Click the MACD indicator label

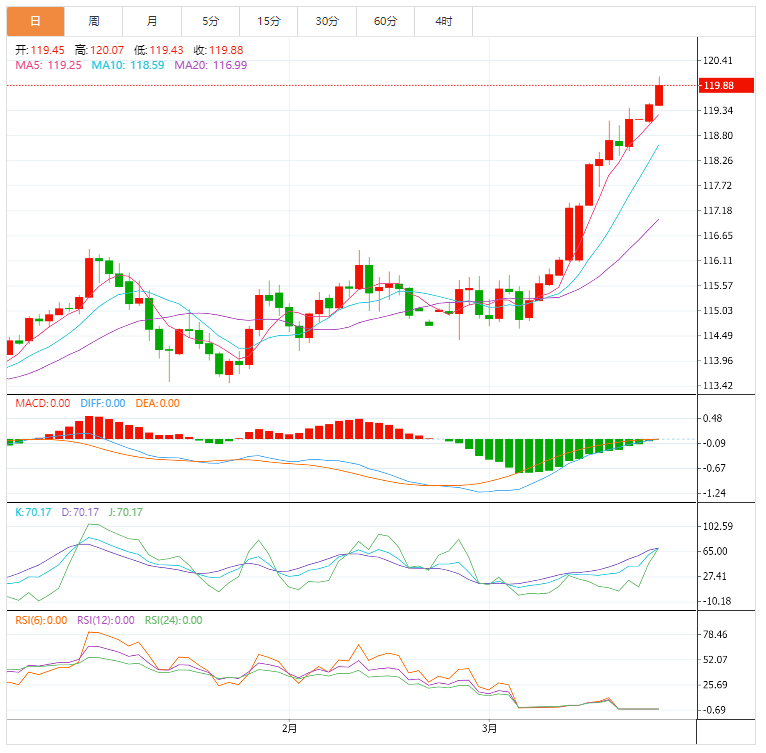(42, 403)
